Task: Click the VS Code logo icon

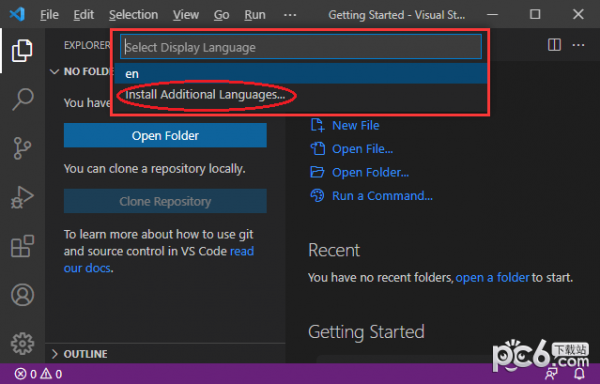Action: tap(17, 15)
